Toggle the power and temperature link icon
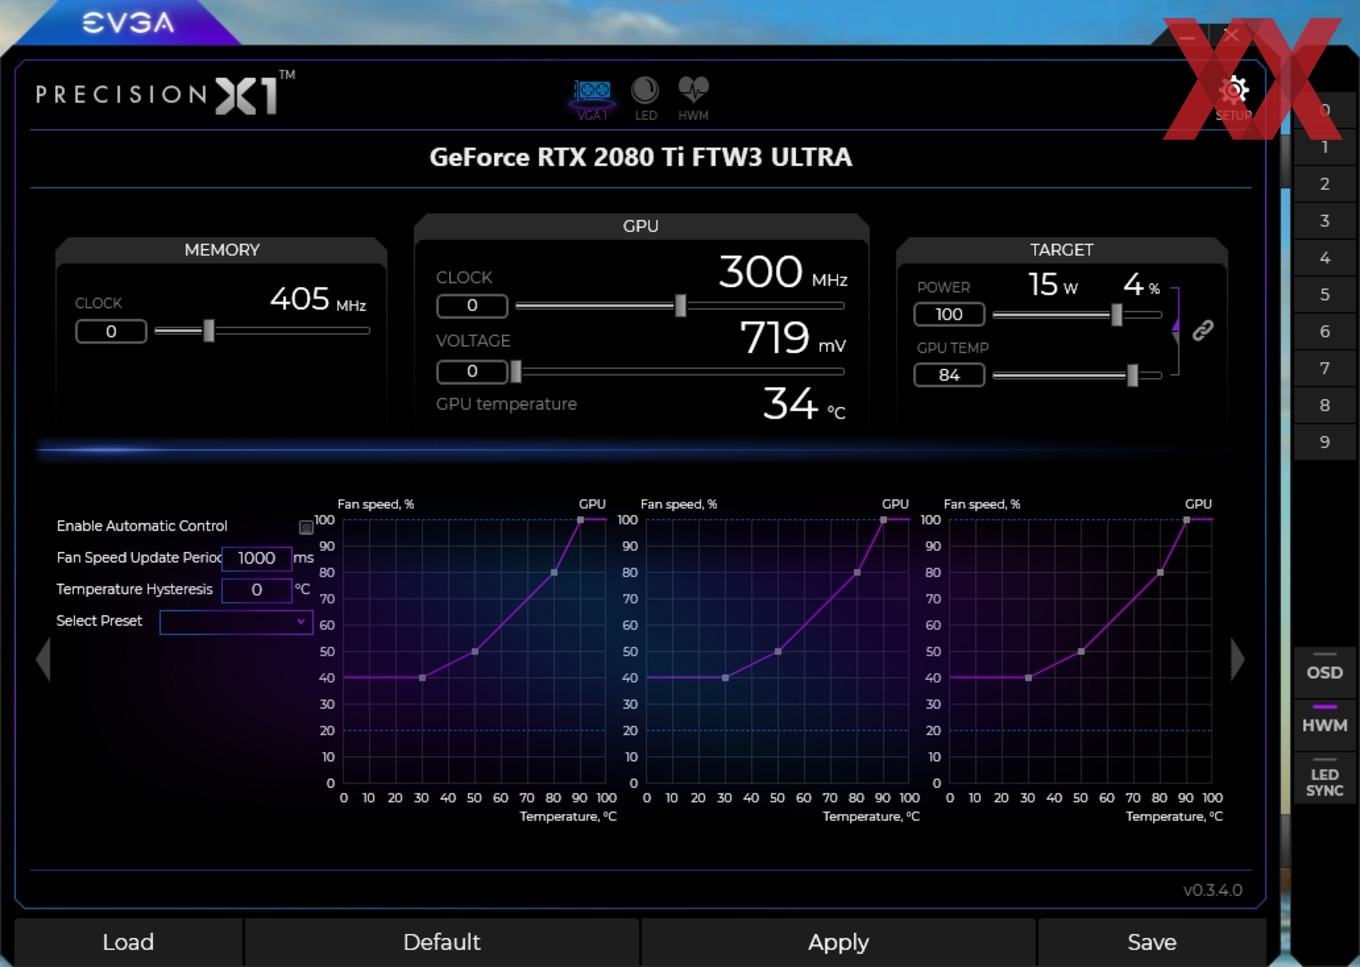Image resolution: width=1360 pixels, height=967 pixels. click(x=1203, y=330)
